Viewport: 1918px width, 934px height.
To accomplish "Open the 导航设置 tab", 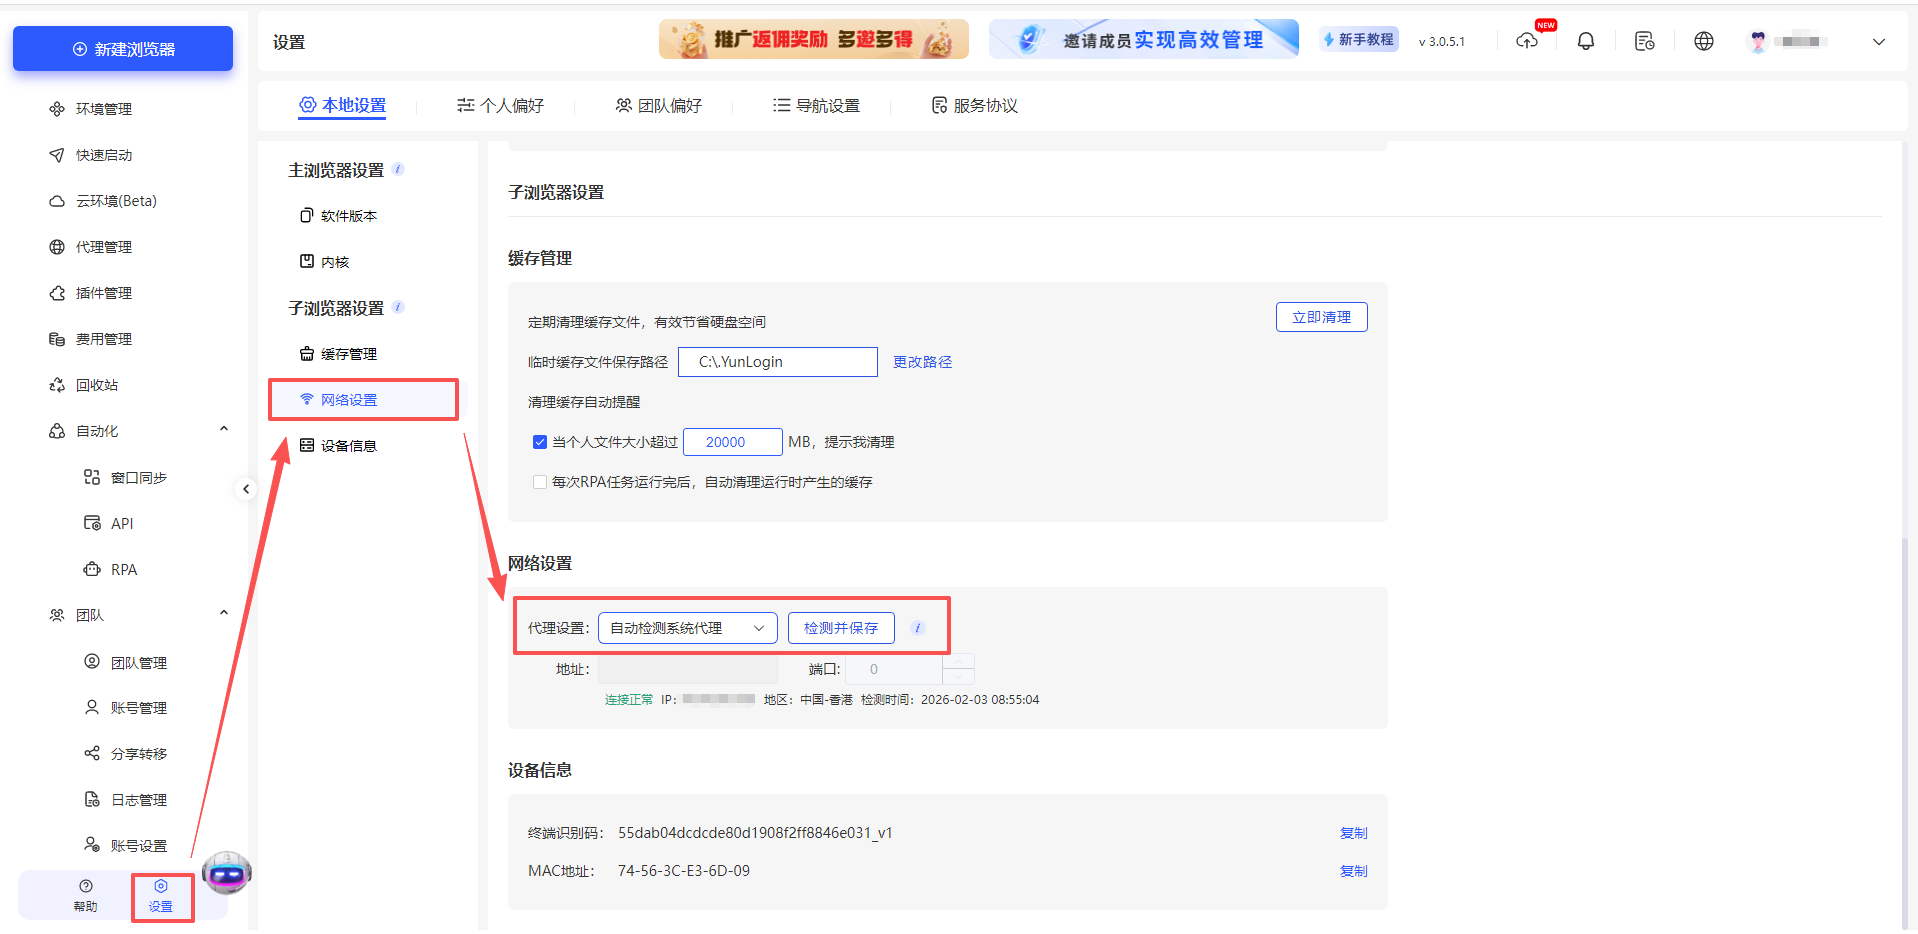I will tap(816, 105).
